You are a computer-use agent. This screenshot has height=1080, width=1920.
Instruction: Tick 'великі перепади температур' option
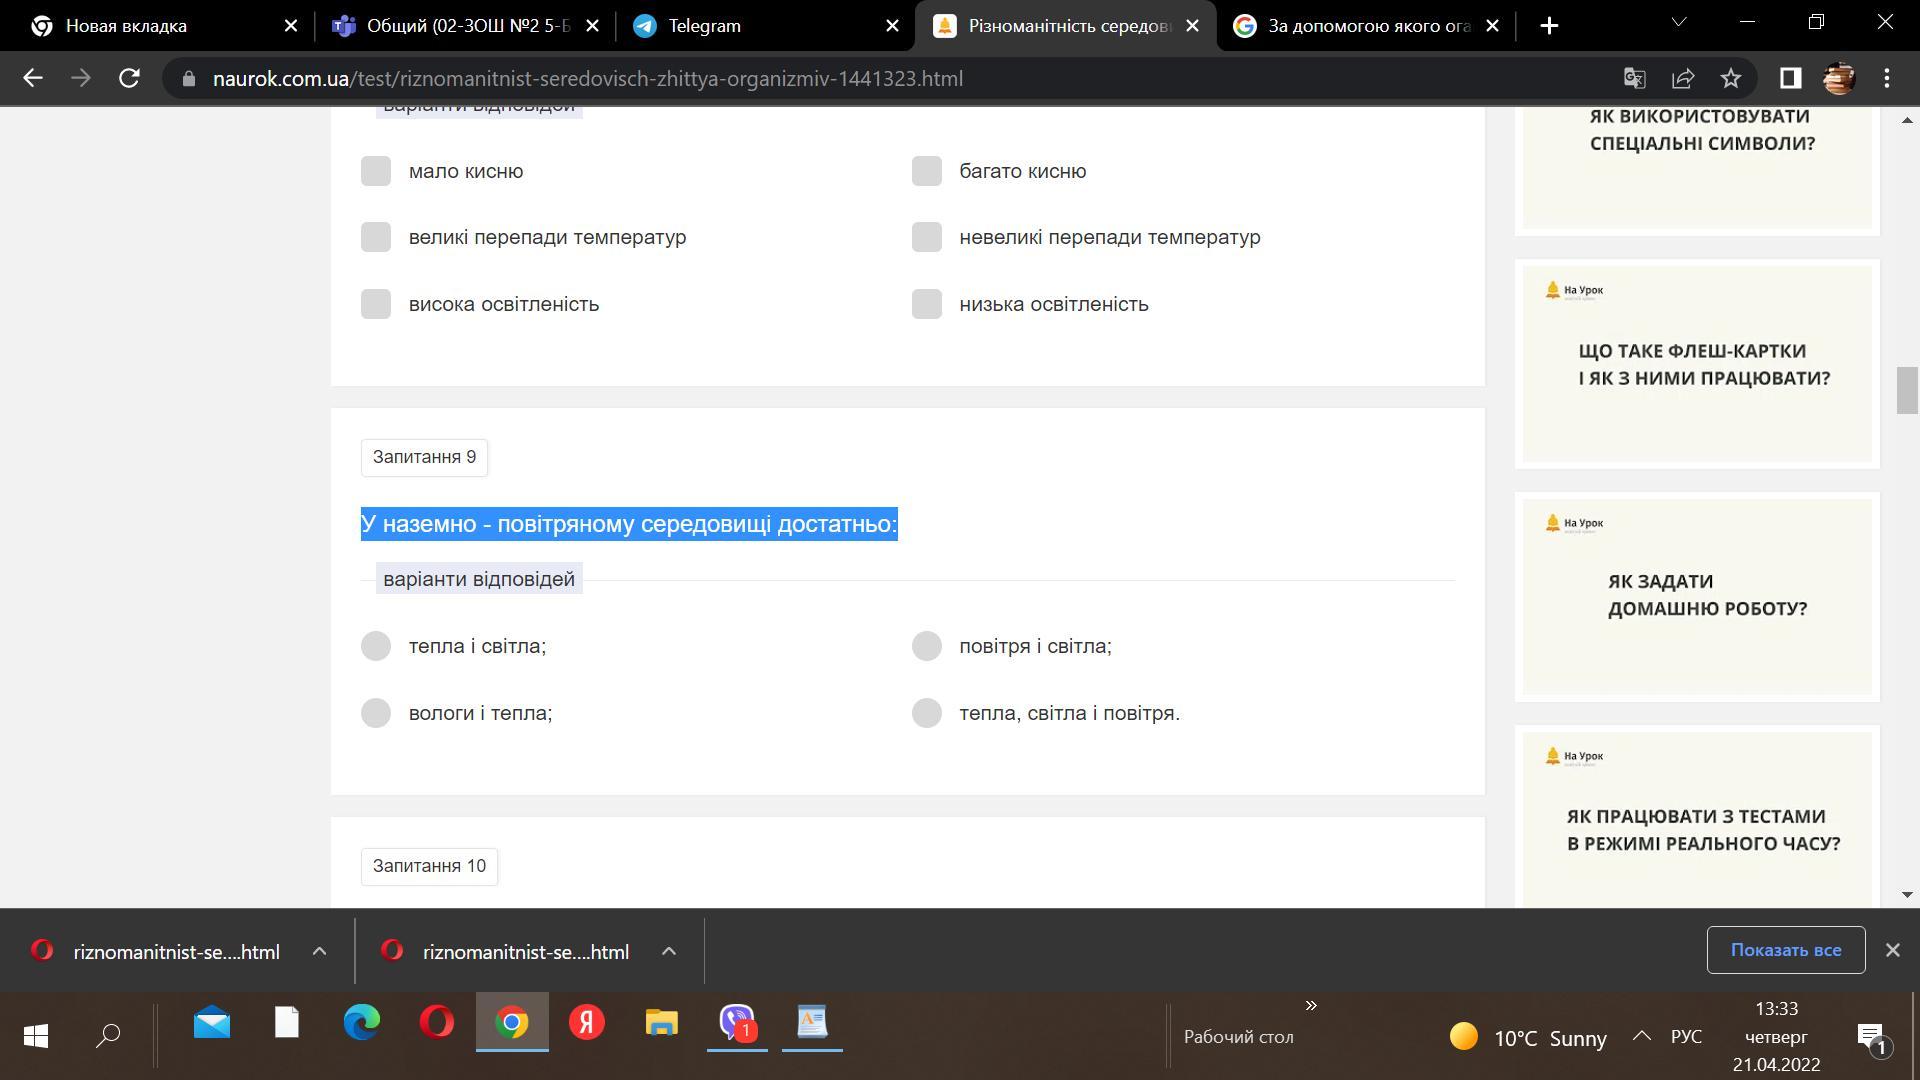[376, 237]
